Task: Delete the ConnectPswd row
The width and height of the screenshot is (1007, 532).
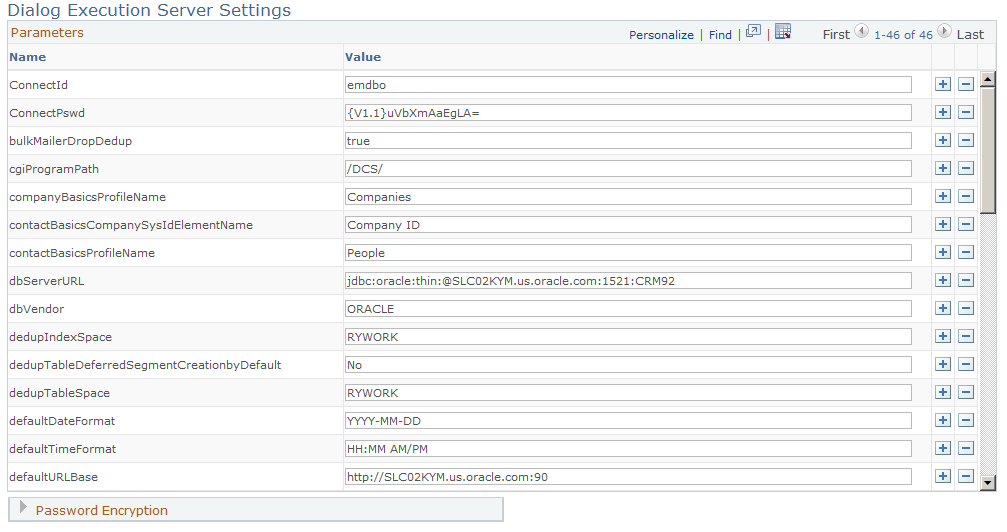Action: pos(966,112)
